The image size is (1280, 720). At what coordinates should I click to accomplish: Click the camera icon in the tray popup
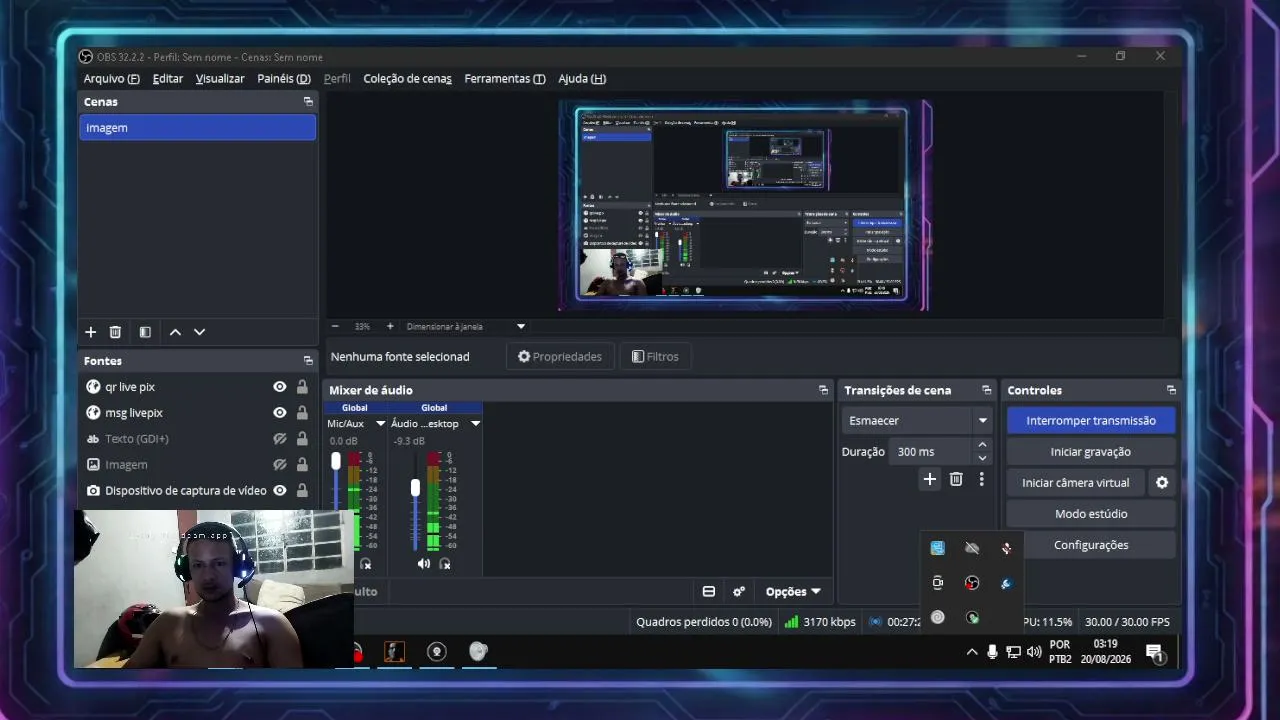pyautogui.click(x=937, y=583)
